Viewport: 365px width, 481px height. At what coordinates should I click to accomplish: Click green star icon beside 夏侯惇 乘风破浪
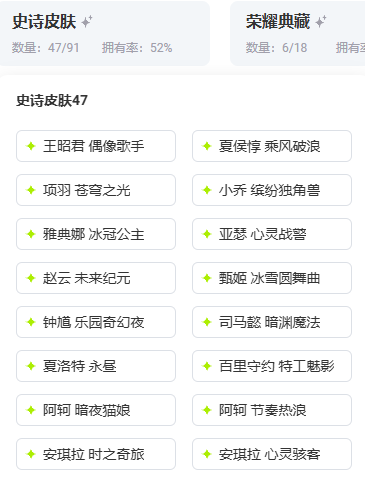(207, 146)
